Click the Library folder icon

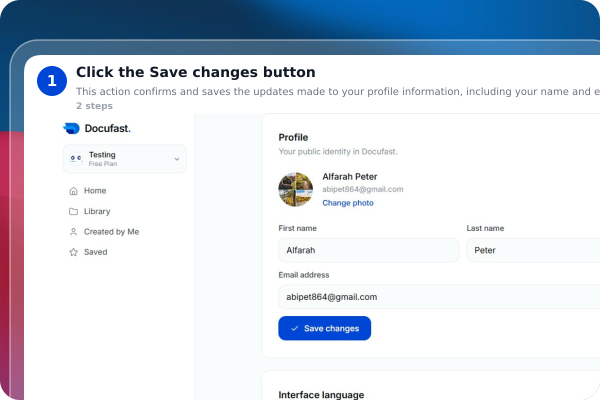[73, 211]
